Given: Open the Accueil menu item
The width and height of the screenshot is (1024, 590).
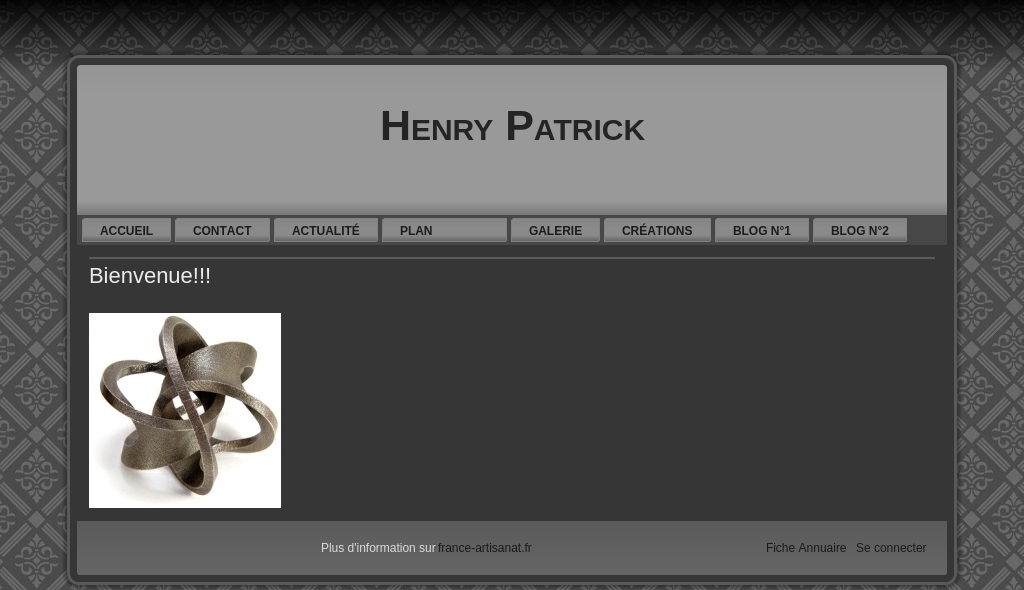Looking at the screenshot, I should (x=126, y=230).
